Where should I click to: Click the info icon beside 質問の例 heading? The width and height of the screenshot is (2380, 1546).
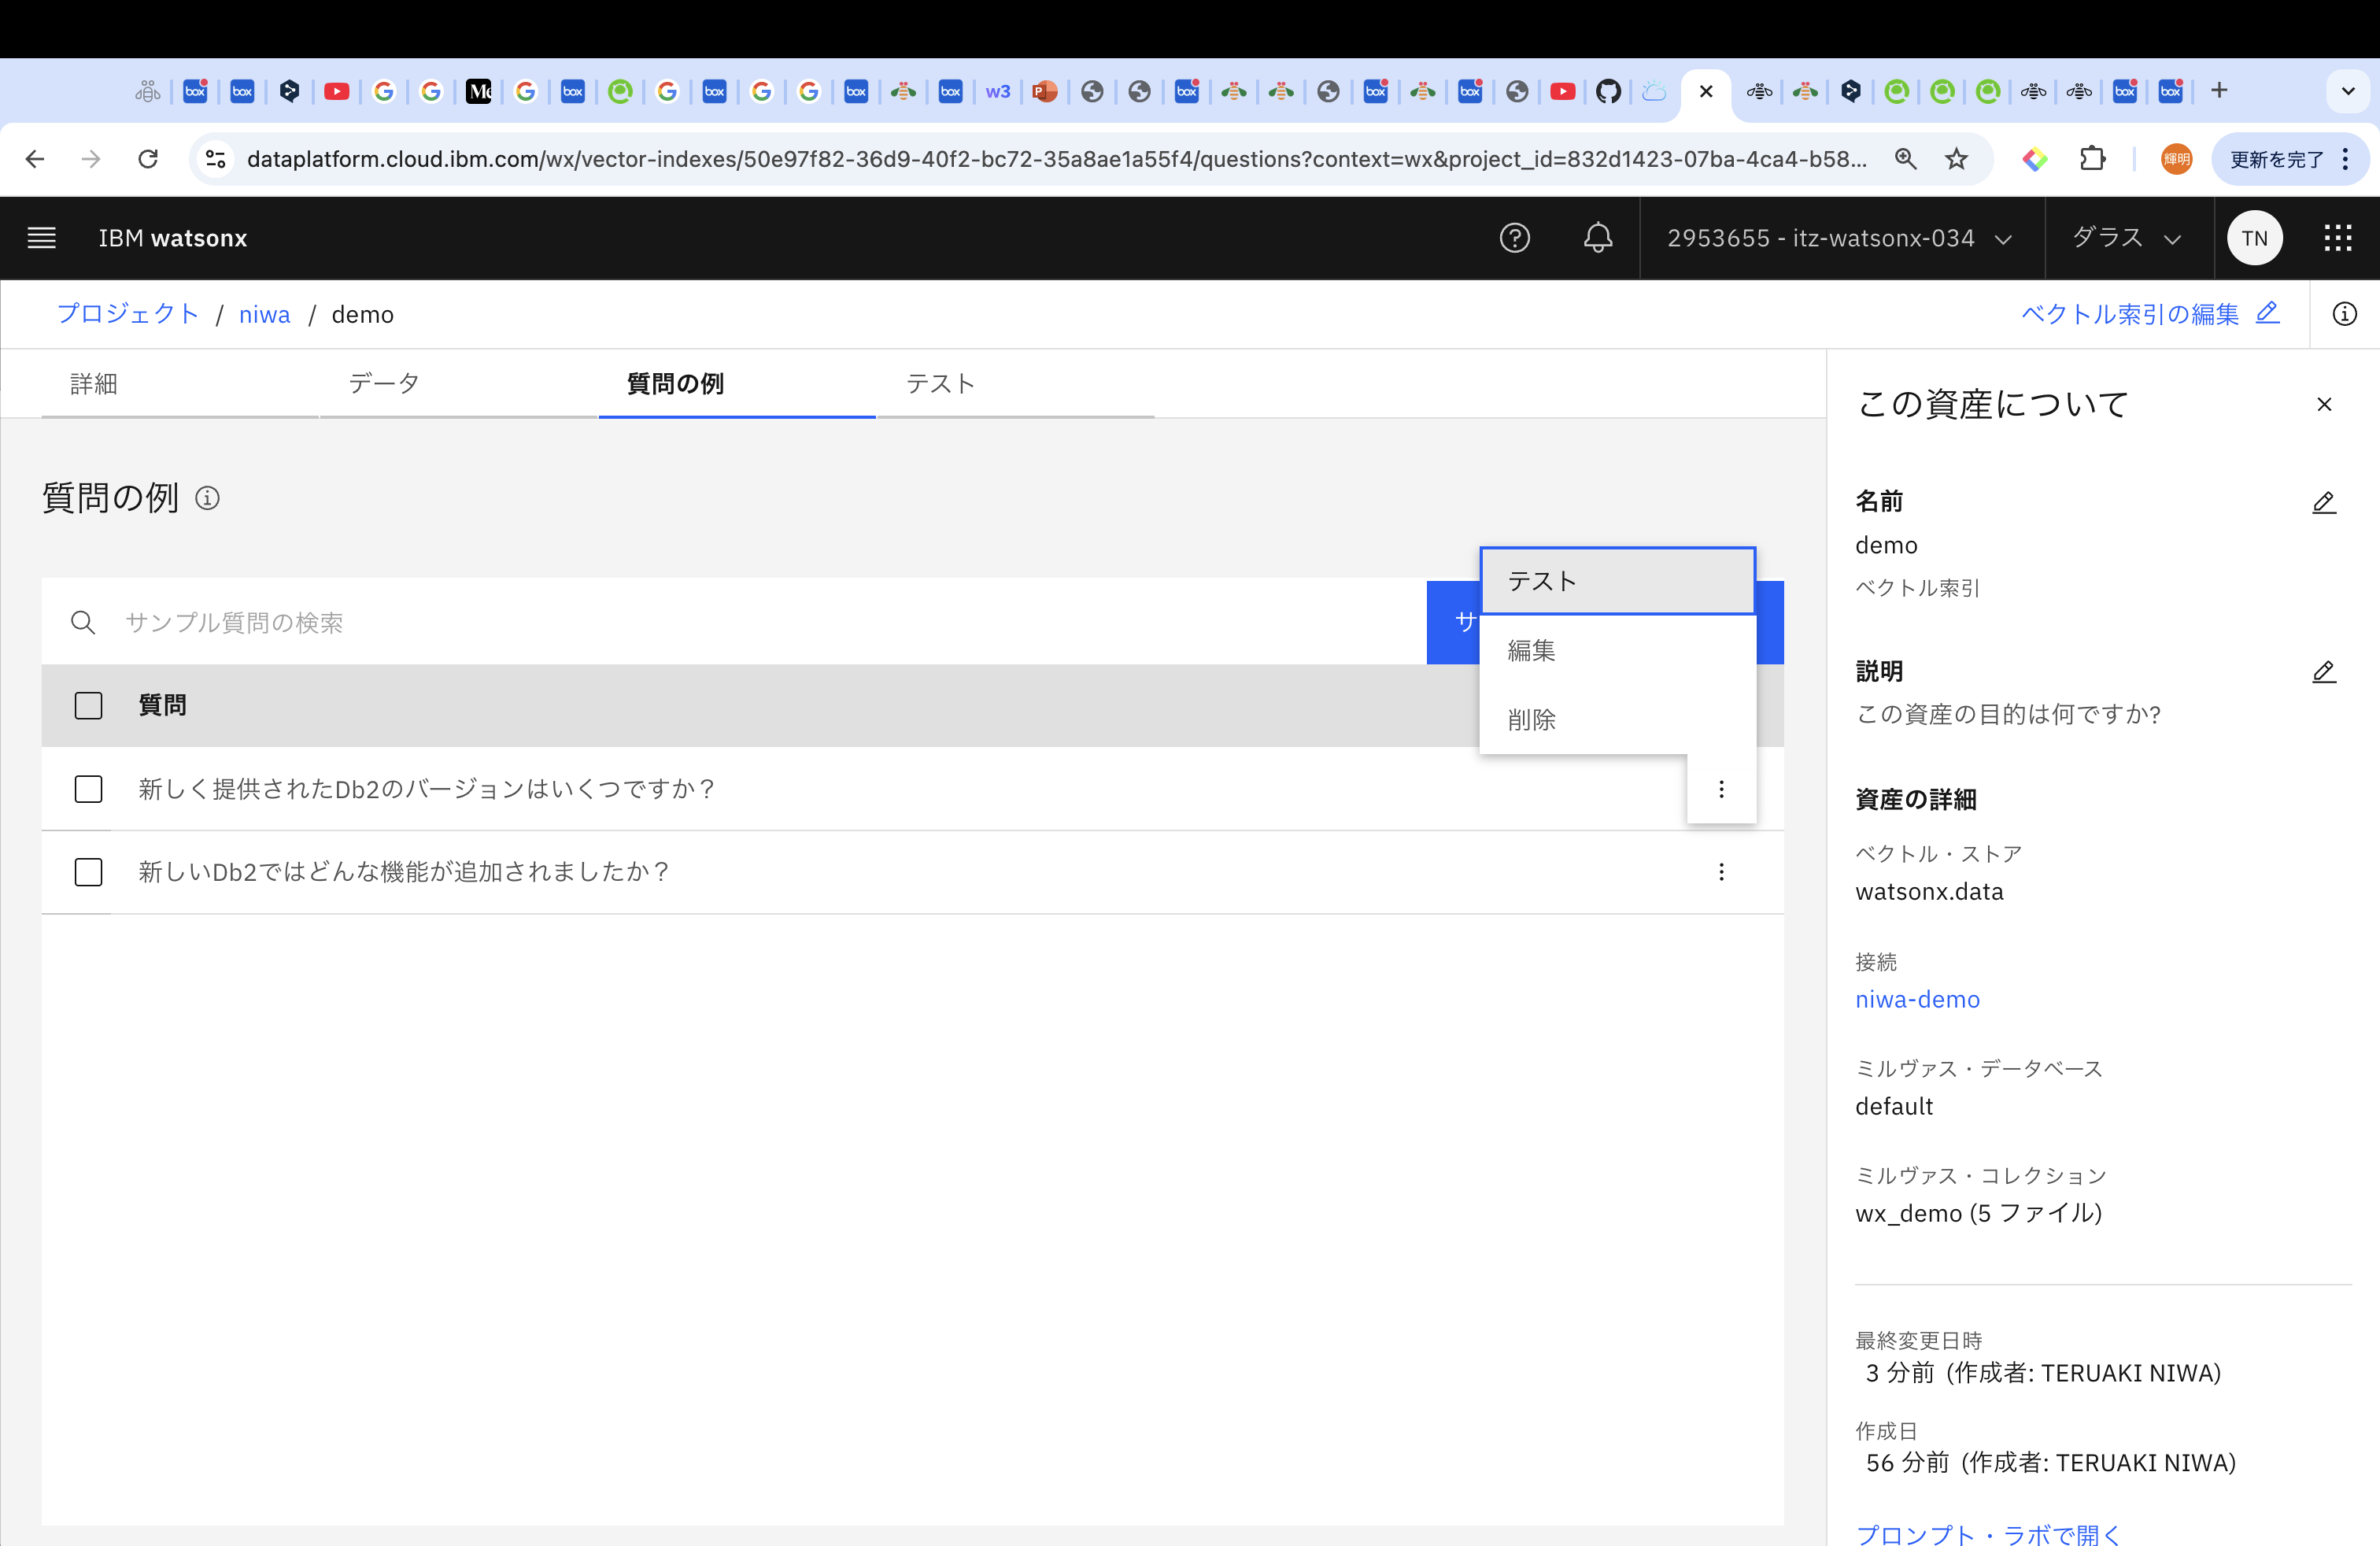point(207,498)
